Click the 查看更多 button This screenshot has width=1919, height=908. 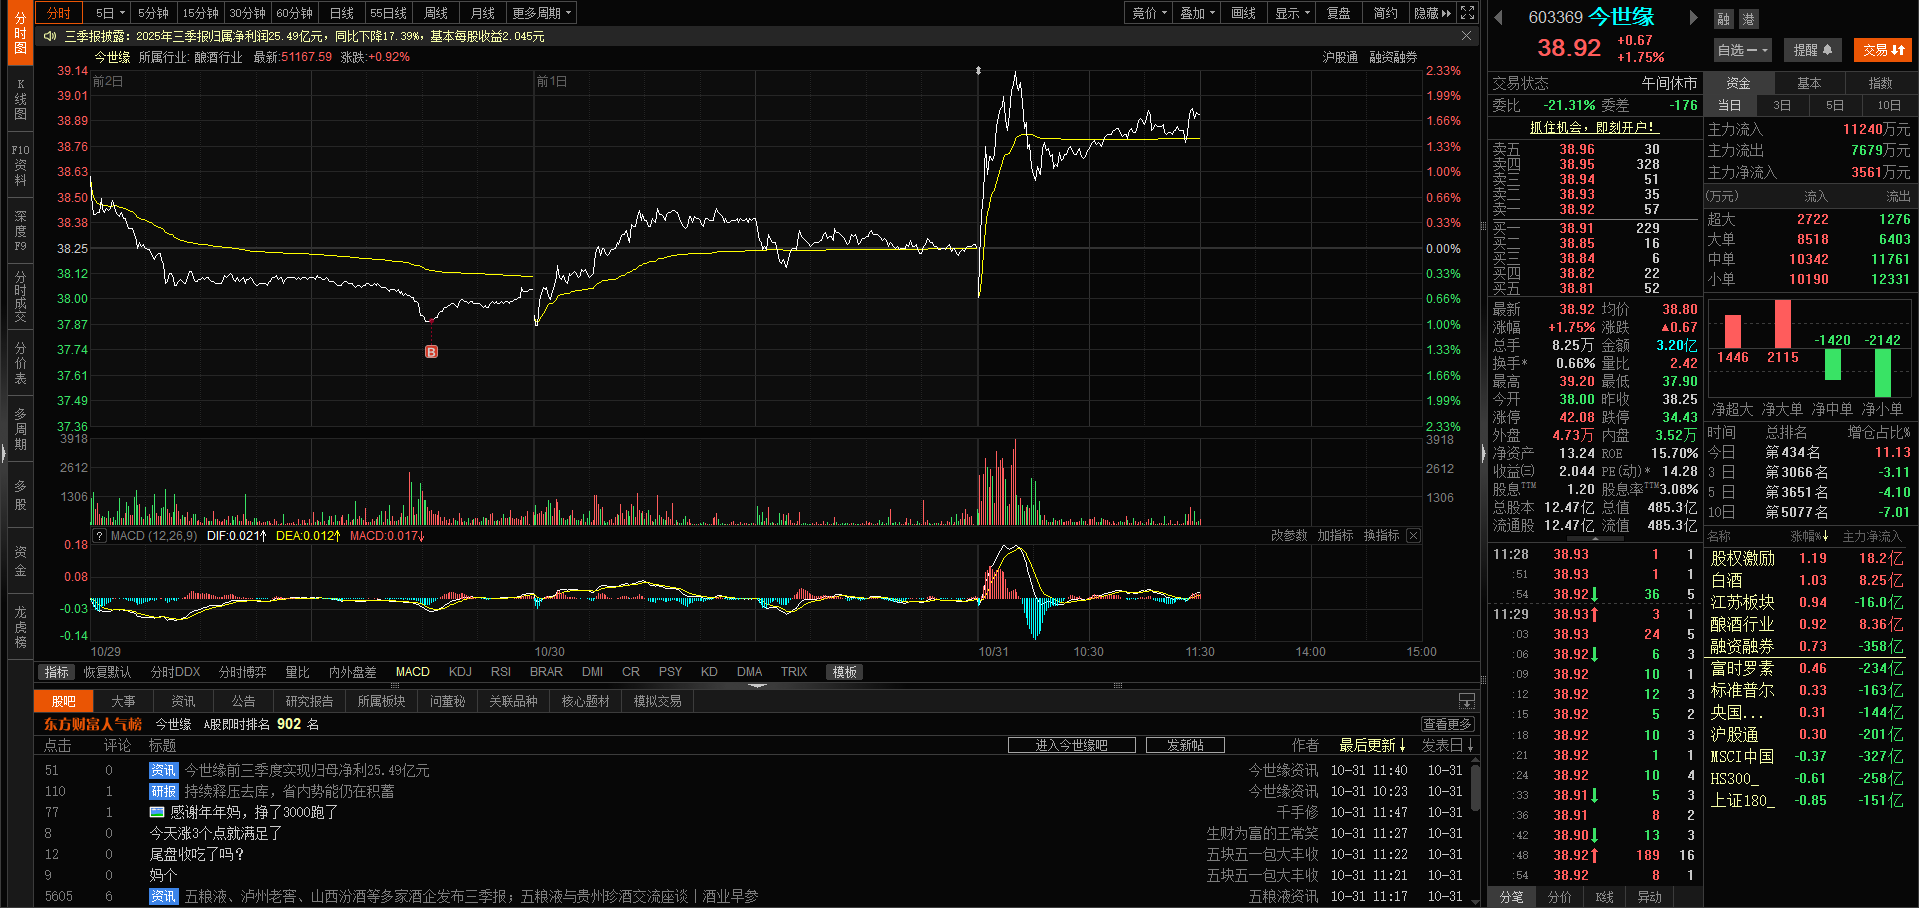click(1447, 724)
